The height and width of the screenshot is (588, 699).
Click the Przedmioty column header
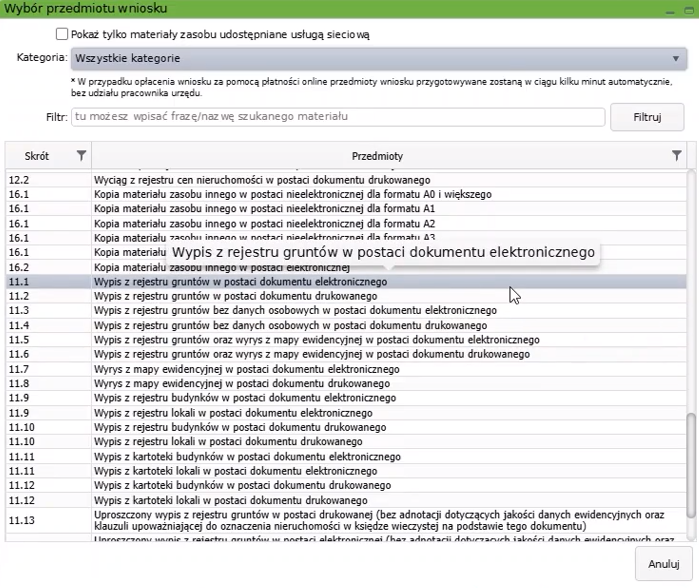coord(377,156)
